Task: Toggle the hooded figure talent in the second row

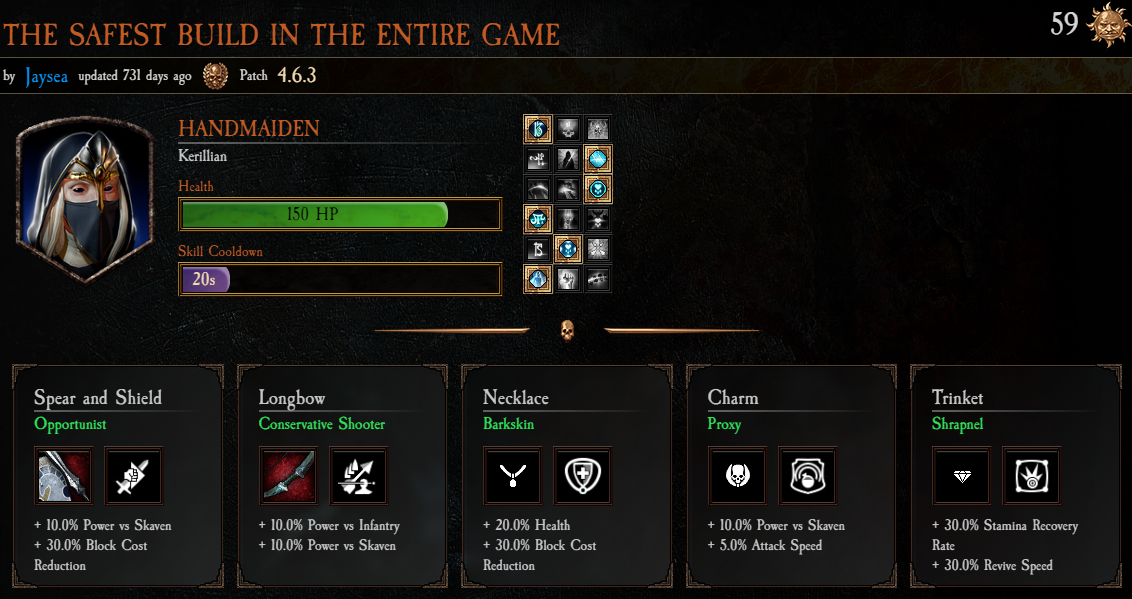Action: click(567, 159)
